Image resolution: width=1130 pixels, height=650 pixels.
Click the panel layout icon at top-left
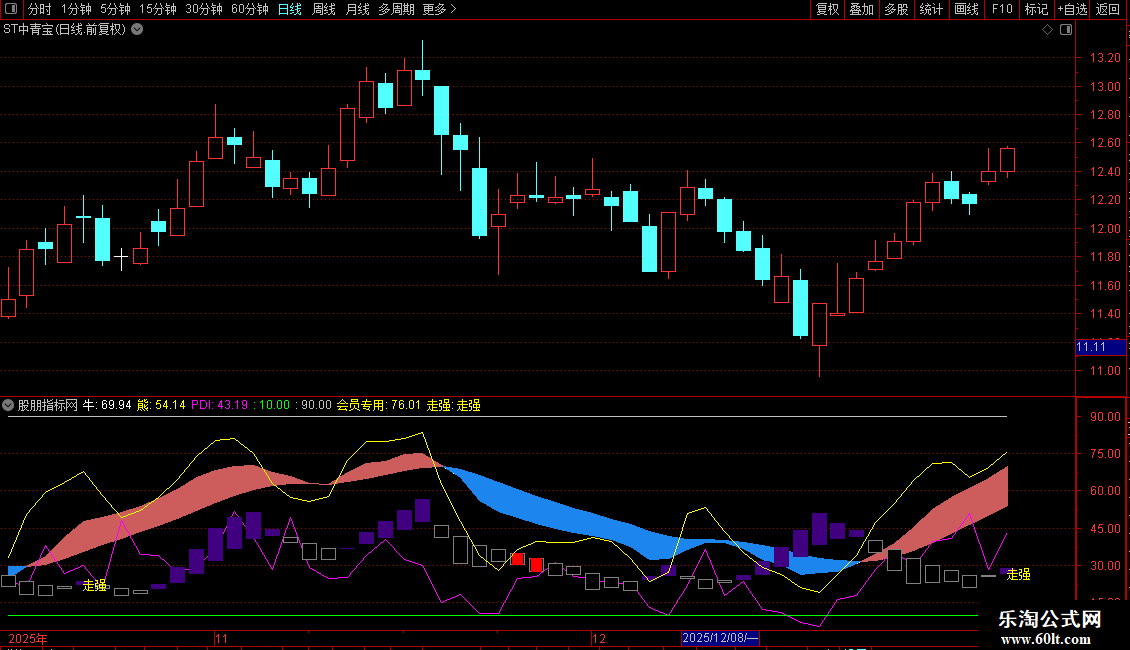coord(11,9)
